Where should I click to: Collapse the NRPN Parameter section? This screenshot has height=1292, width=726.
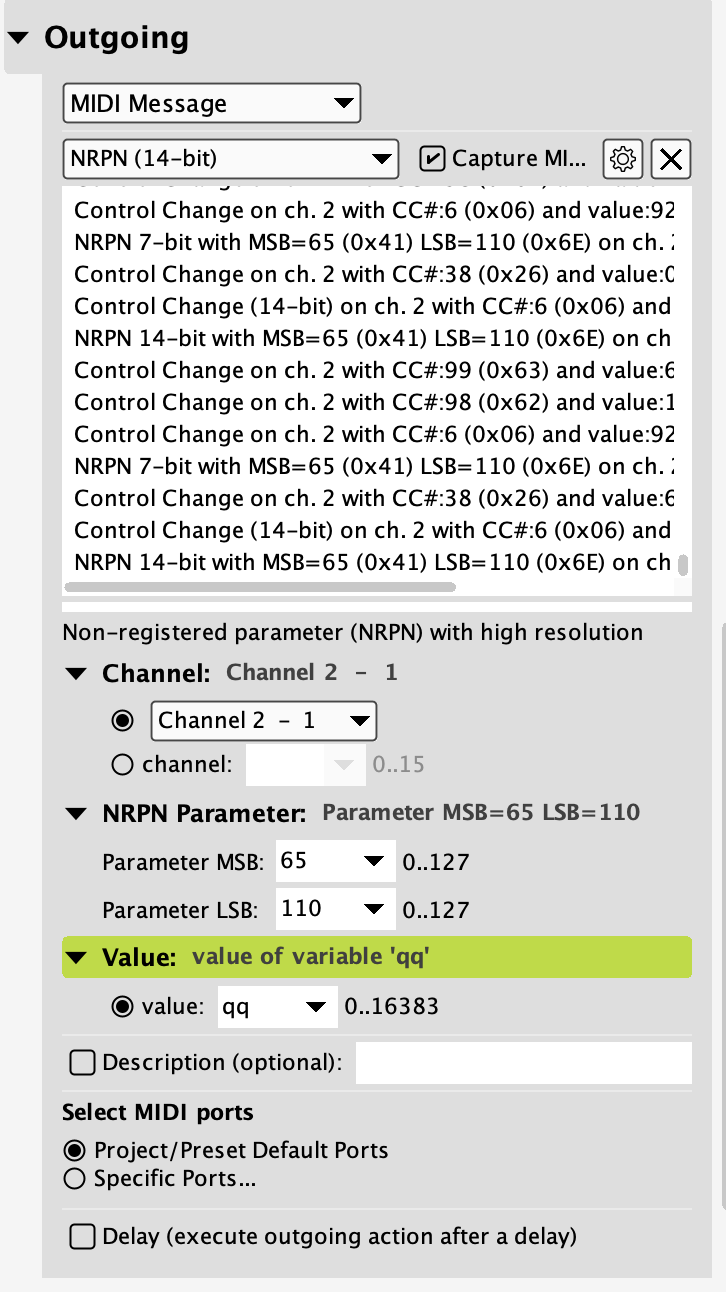[76, 814]
